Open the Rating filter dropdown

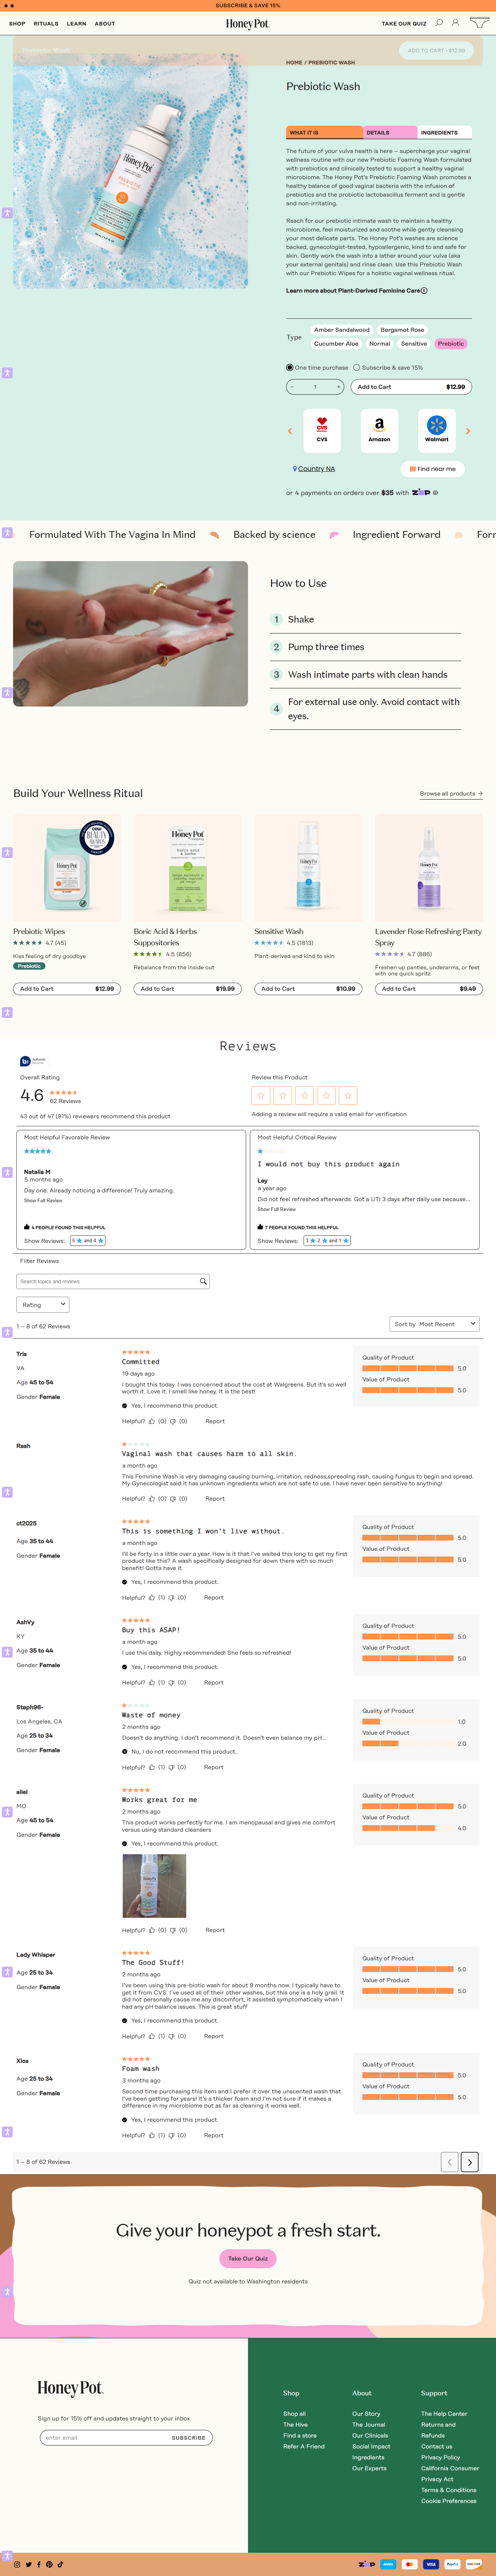pyautogui.click(x=43, y=1304)
